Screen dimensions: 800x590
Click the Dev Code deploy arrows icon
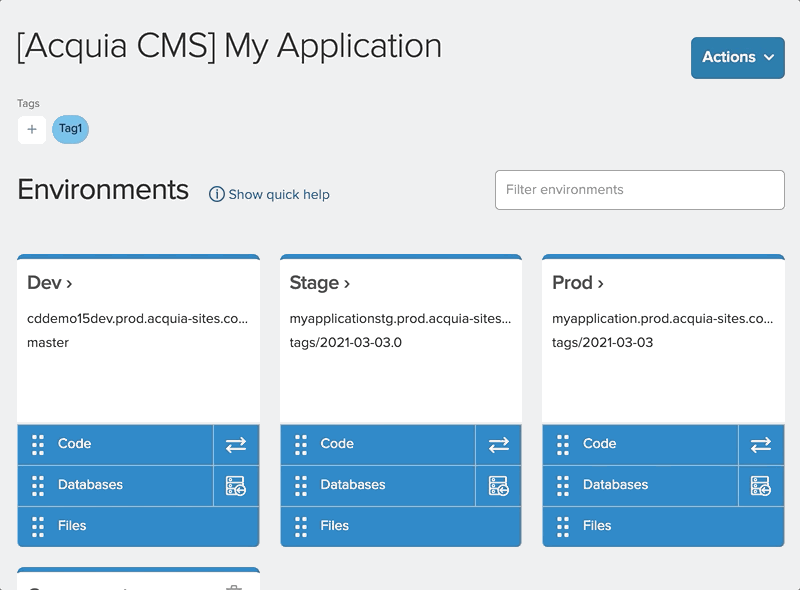point(236,445)
